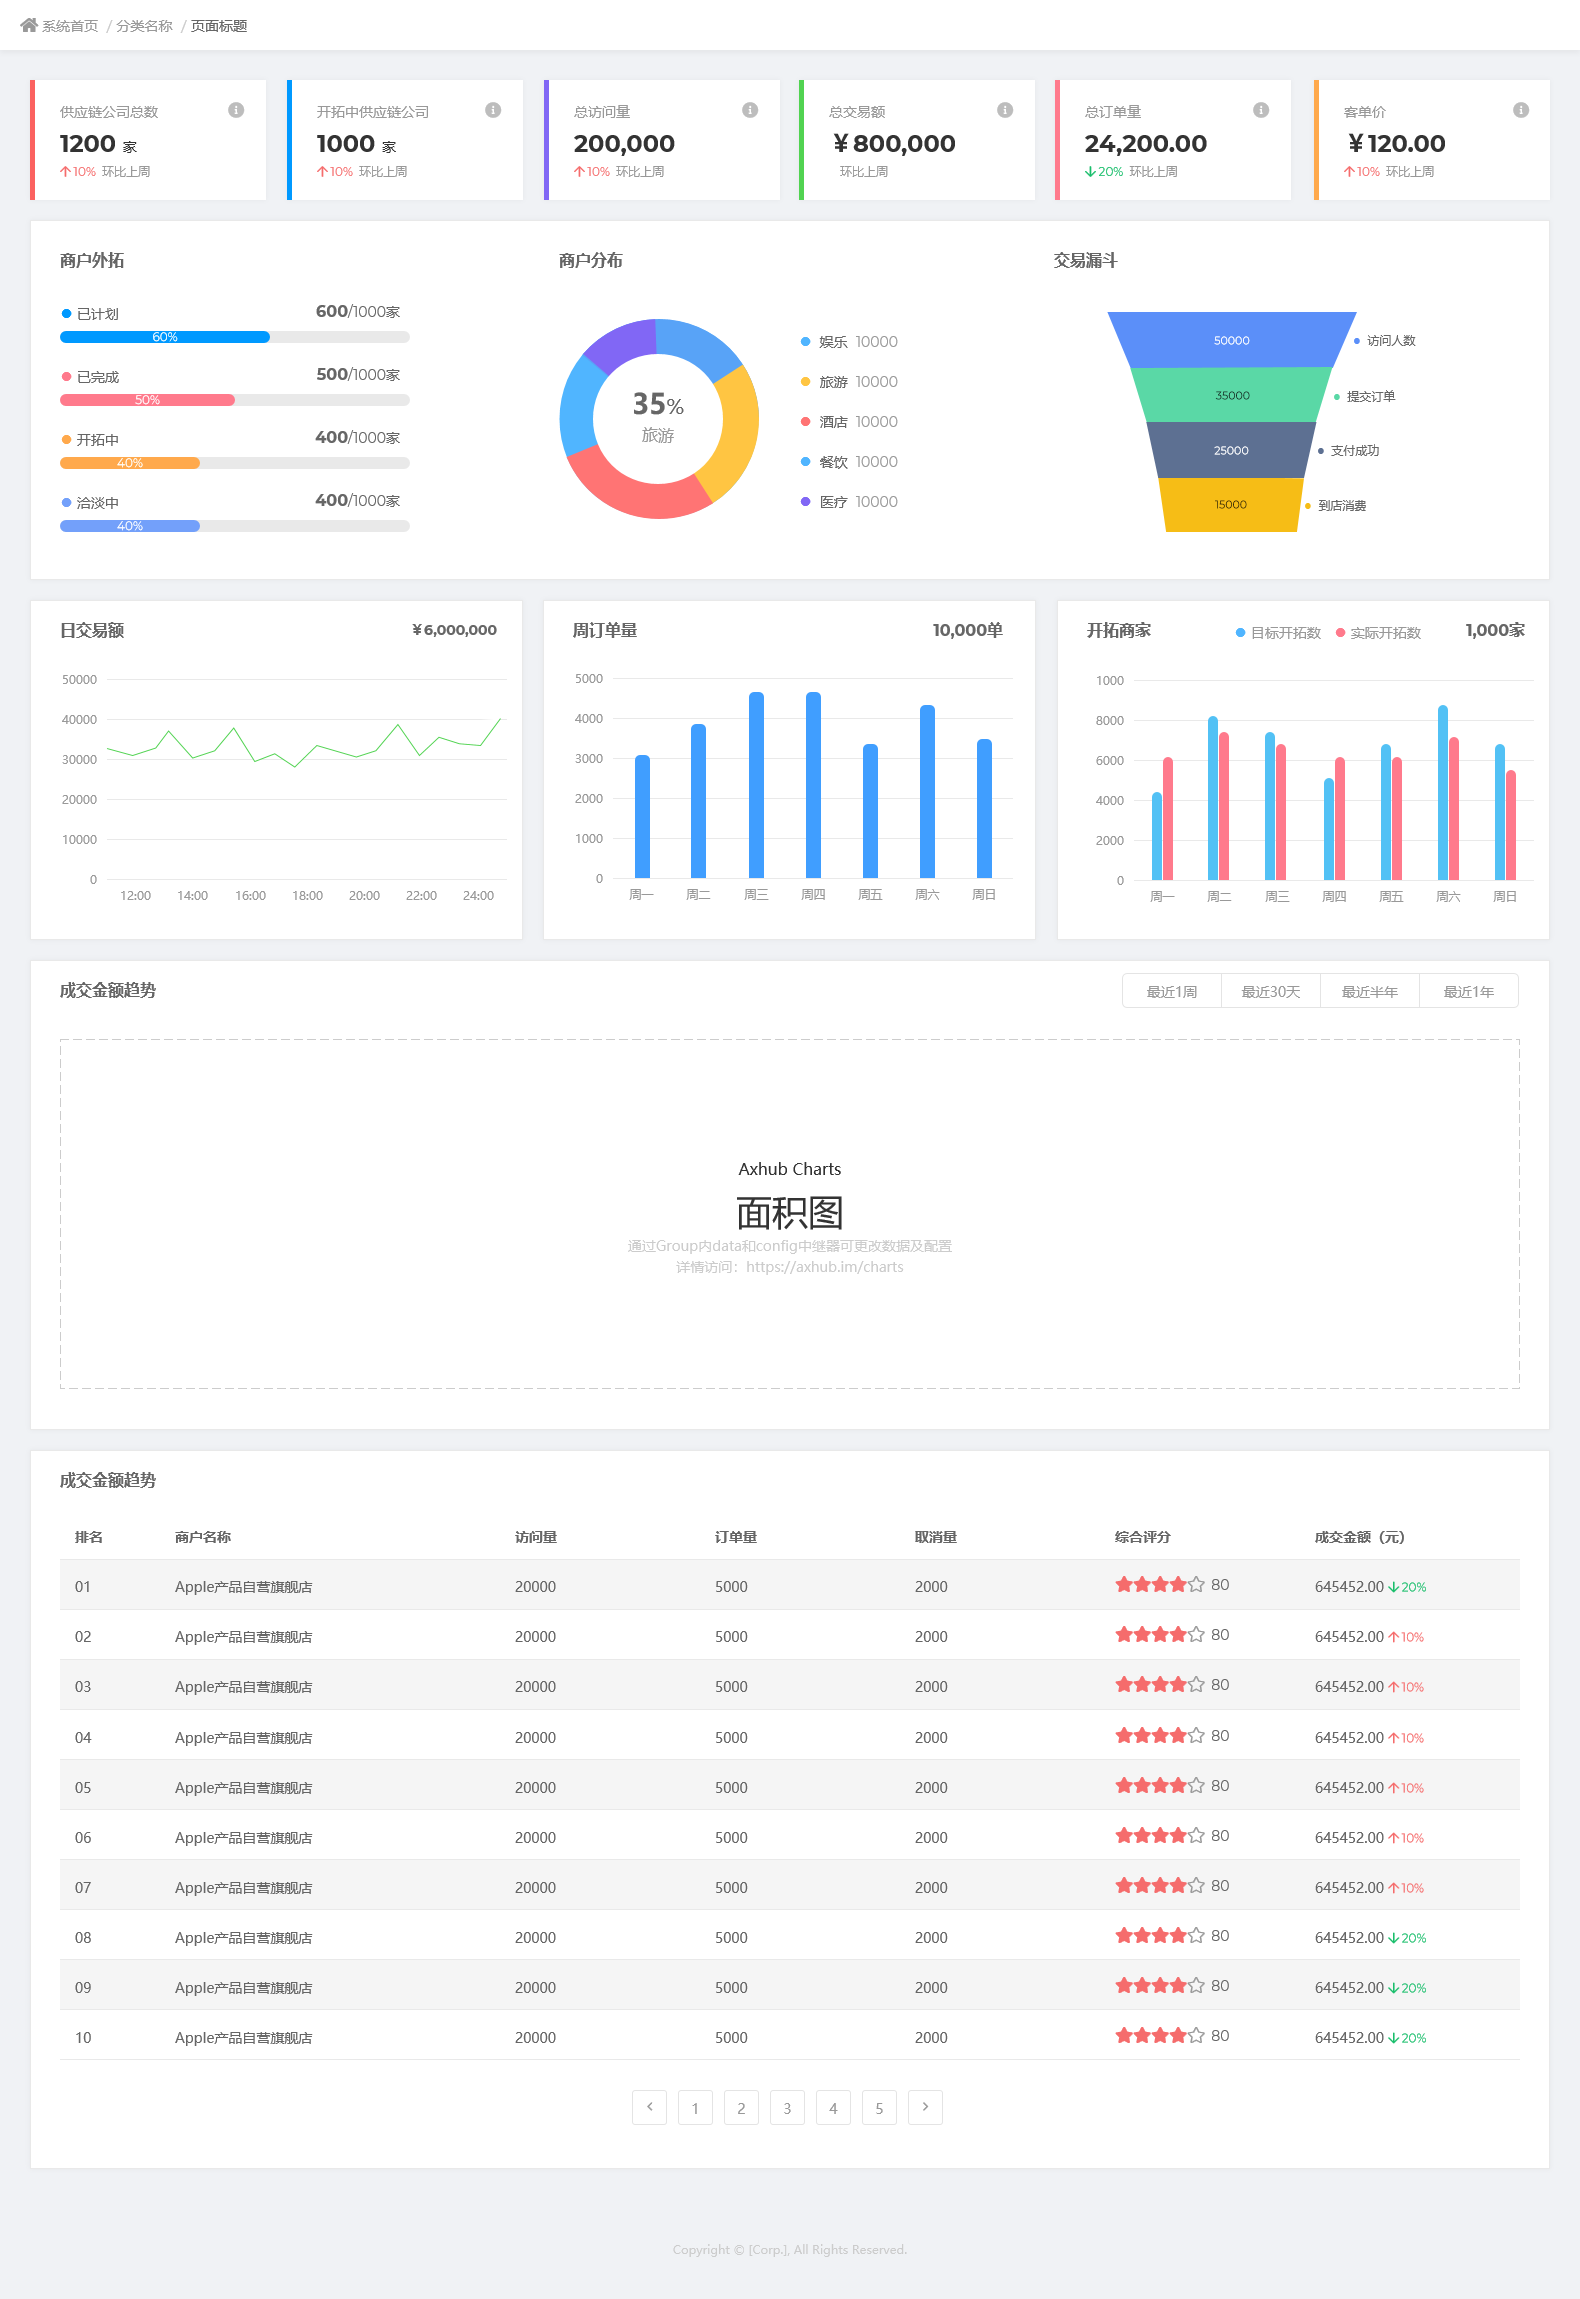The width and height of the screenshot is (1580, 2299).
Task: Click info icon on 总订单量 card
Action: [1261, 110]
